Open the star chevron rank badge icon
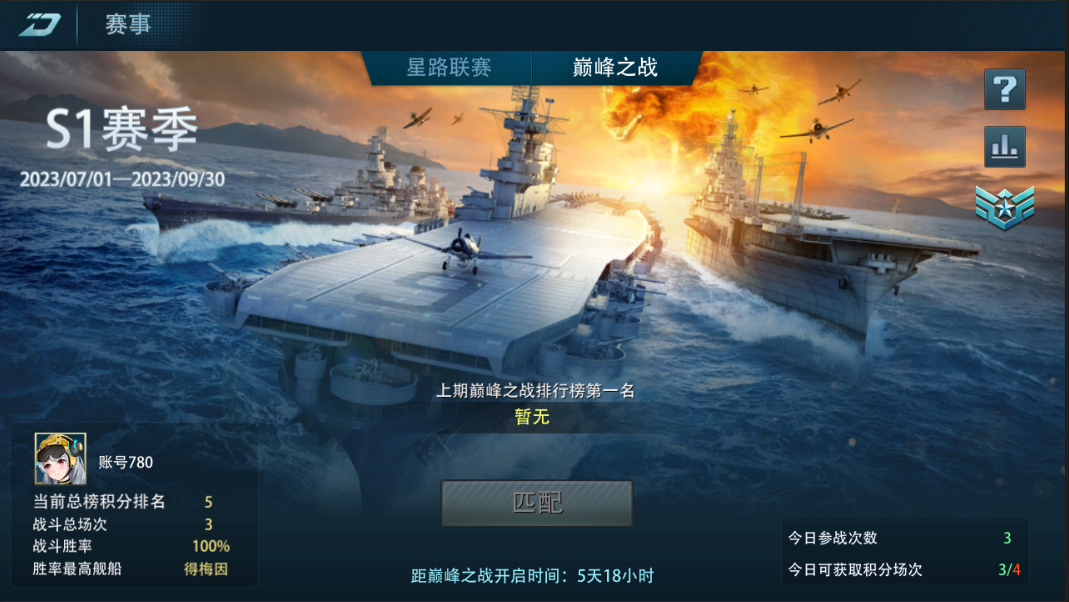This screenshot has height=602, width=1069. point(1005,207)
